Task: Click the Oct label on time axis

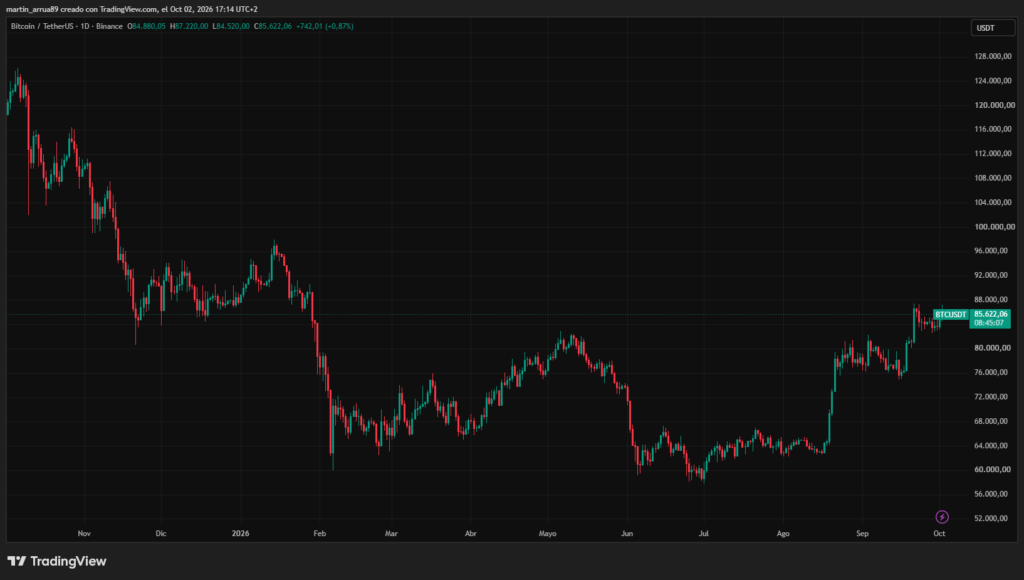Action: [939, 534]
